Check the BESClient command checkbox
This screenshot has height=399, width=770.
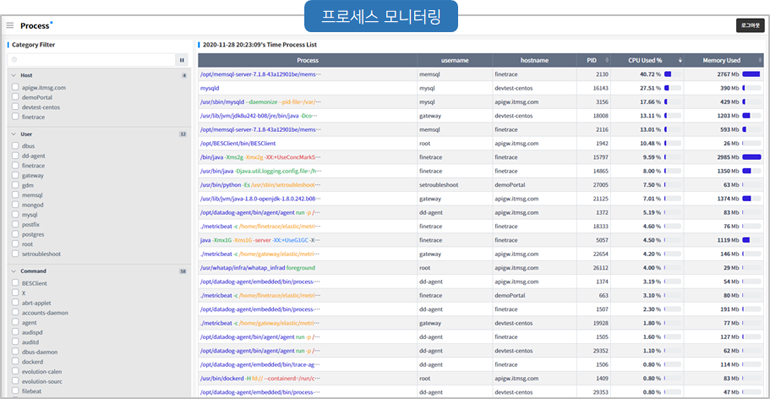pos(15,283)
